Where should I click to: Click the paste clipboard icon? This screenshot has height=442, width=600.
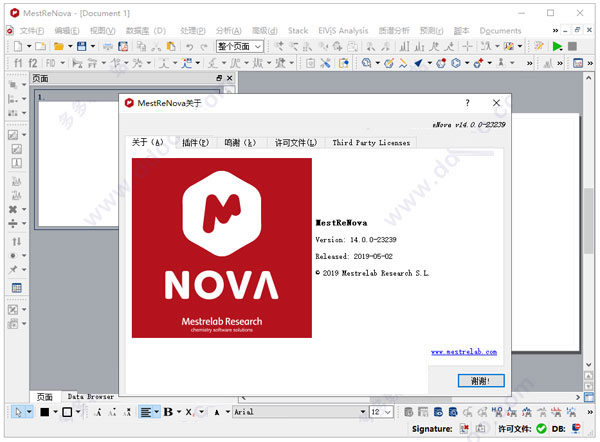click(171, 46)
